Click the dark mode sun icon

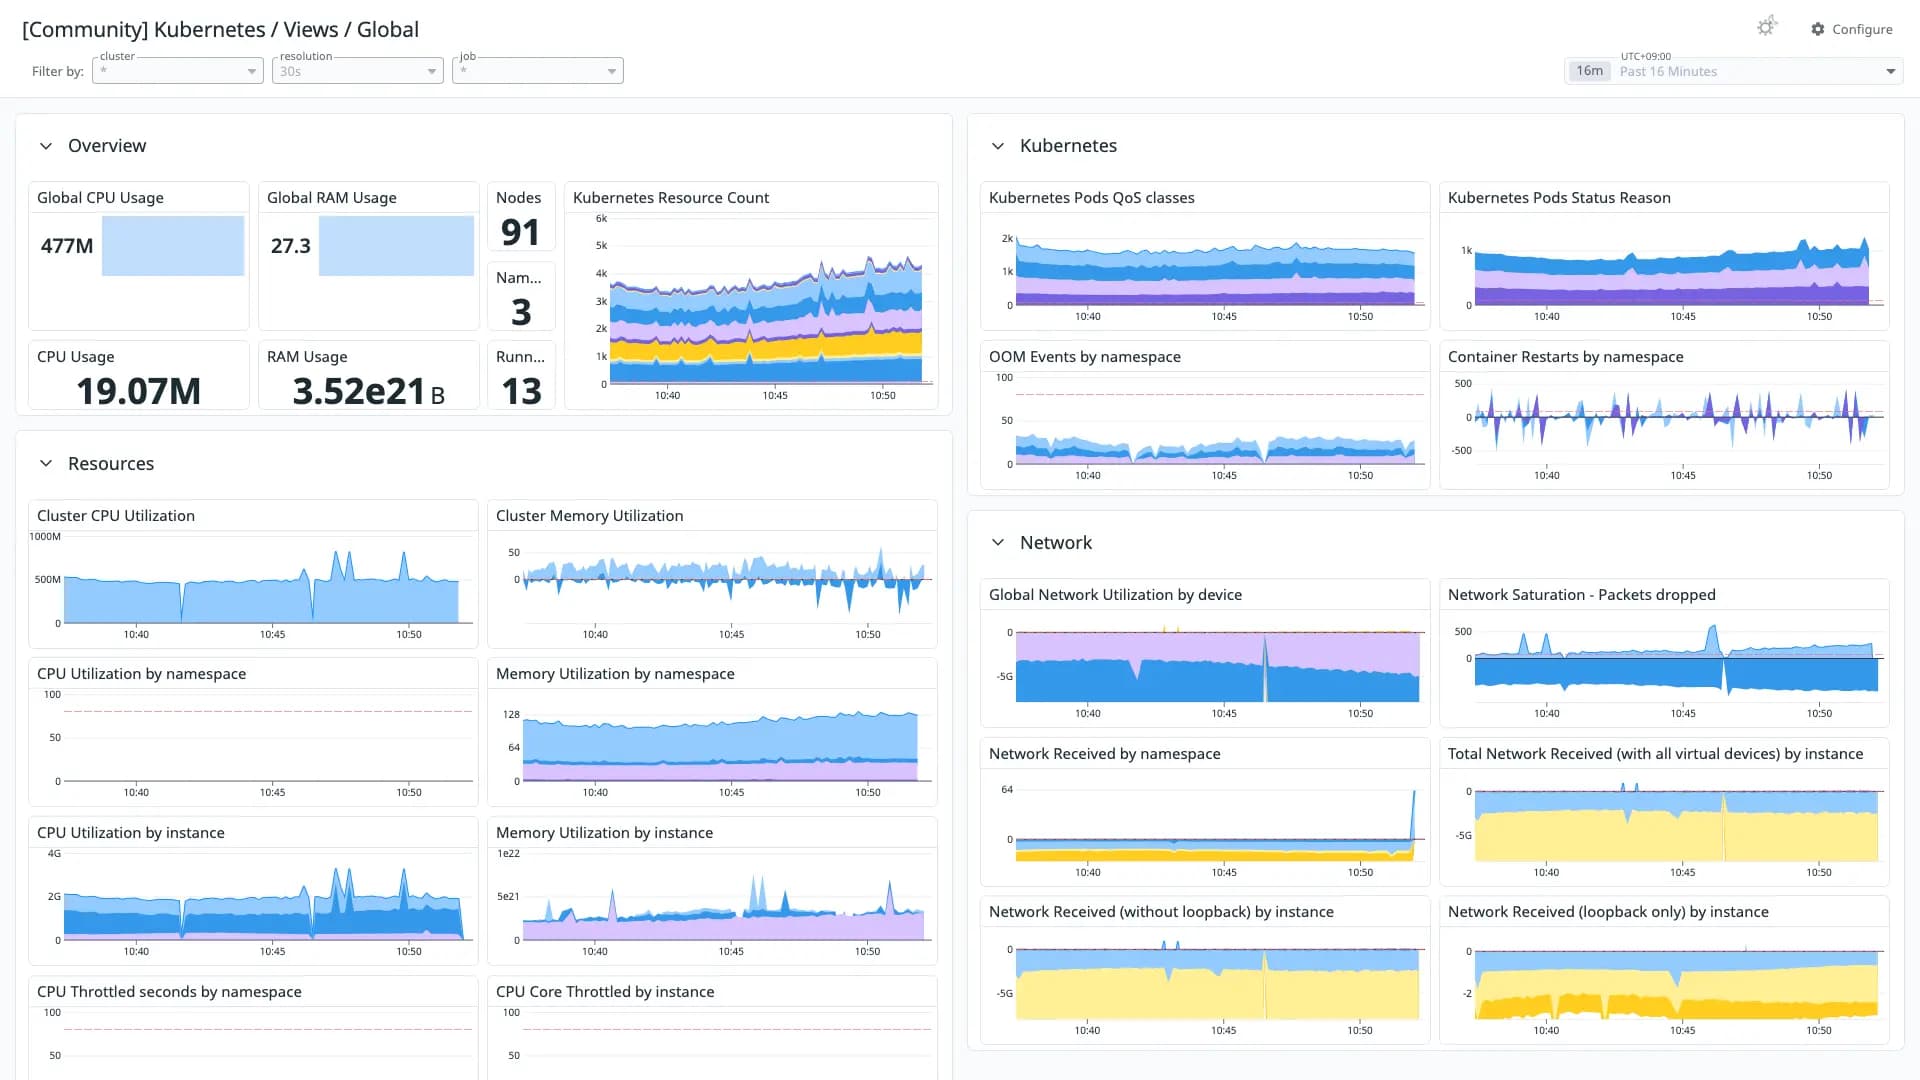1767,27
